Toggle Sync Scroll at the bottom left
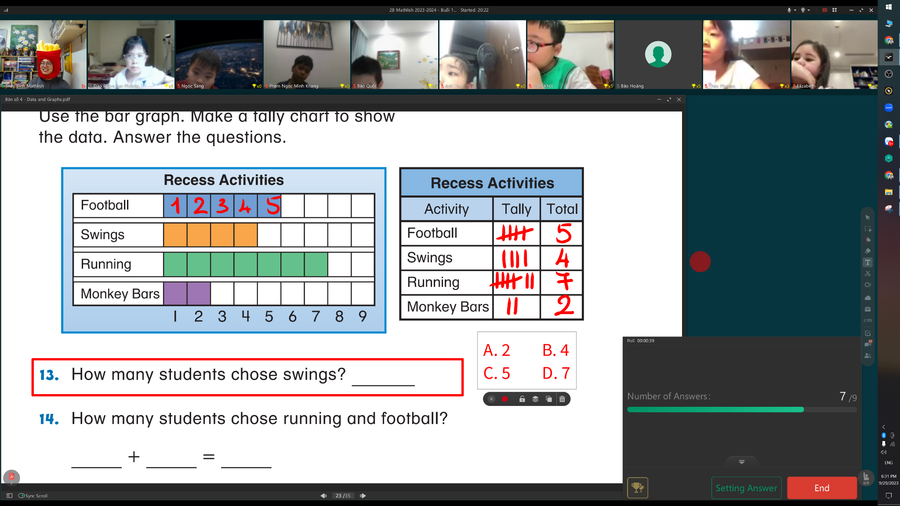This screenshot has width=900, height=506. 33,495
